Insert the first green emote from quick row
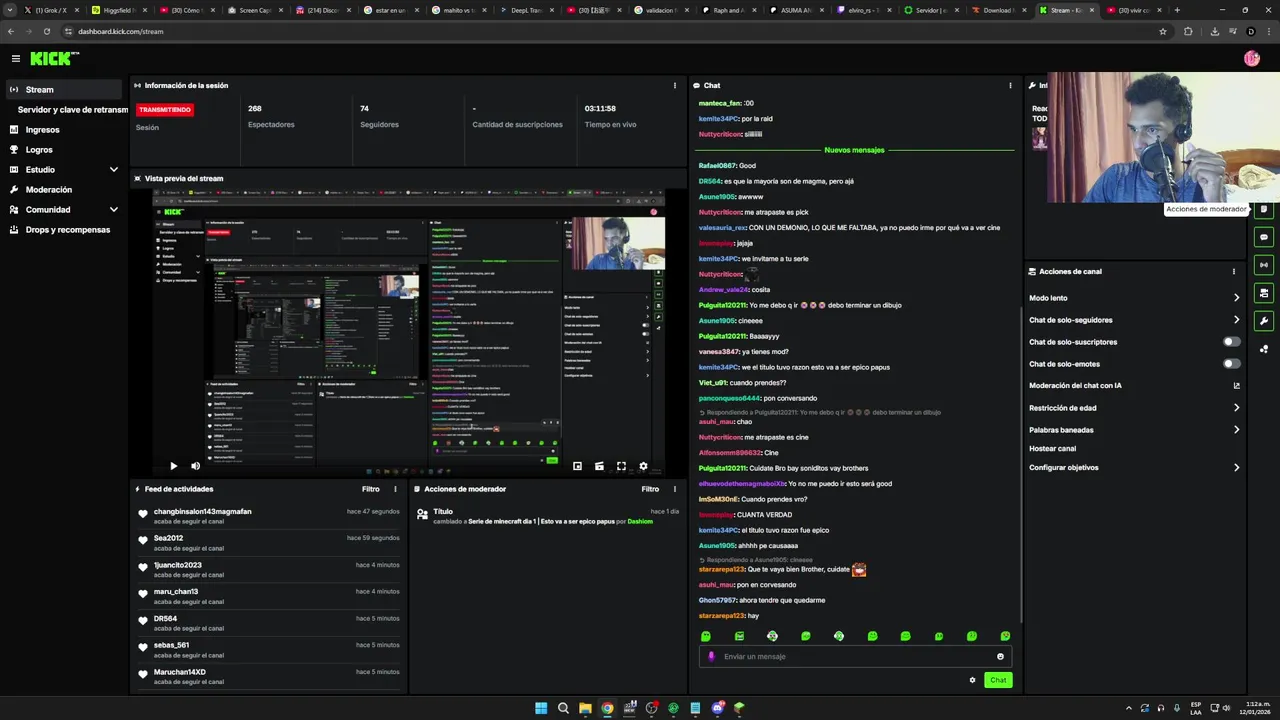The height and width of the screenshot is (720, 1280). pyautogui.click(x=706, y=636)
